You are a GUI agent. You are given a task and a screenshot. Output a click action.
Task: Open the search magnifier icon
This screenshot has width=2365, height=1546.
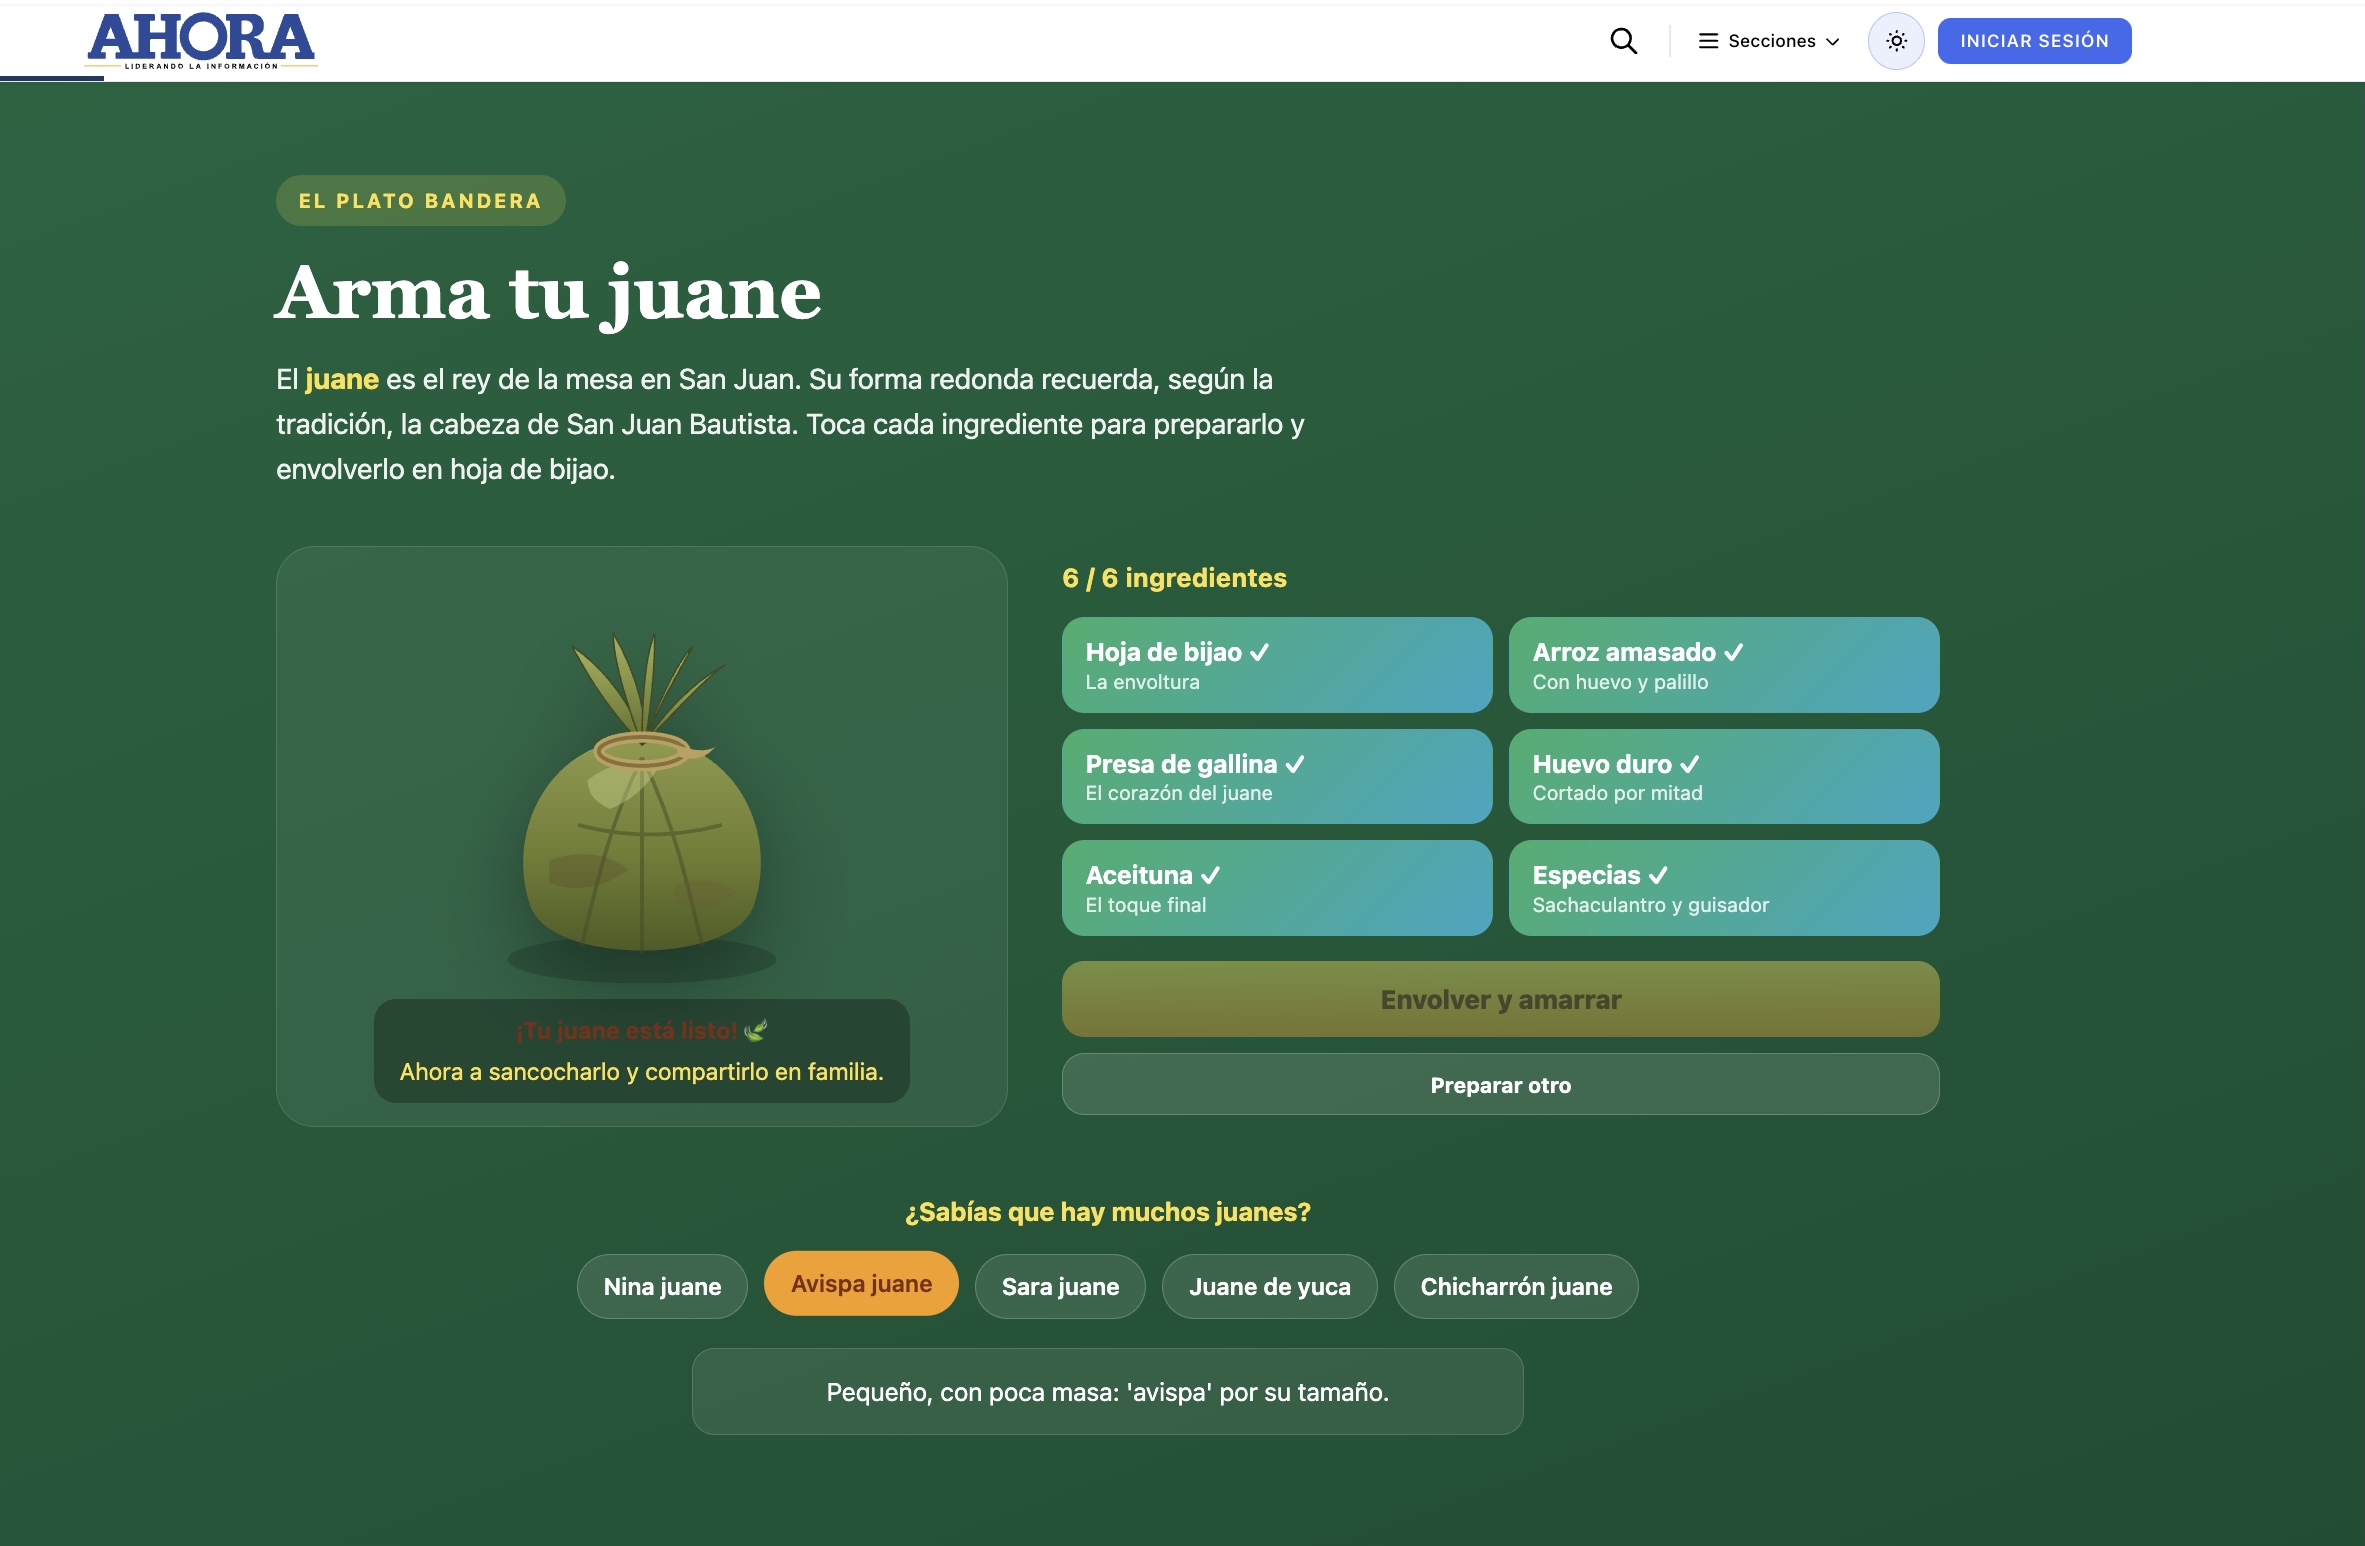(x=1623, y=41)
